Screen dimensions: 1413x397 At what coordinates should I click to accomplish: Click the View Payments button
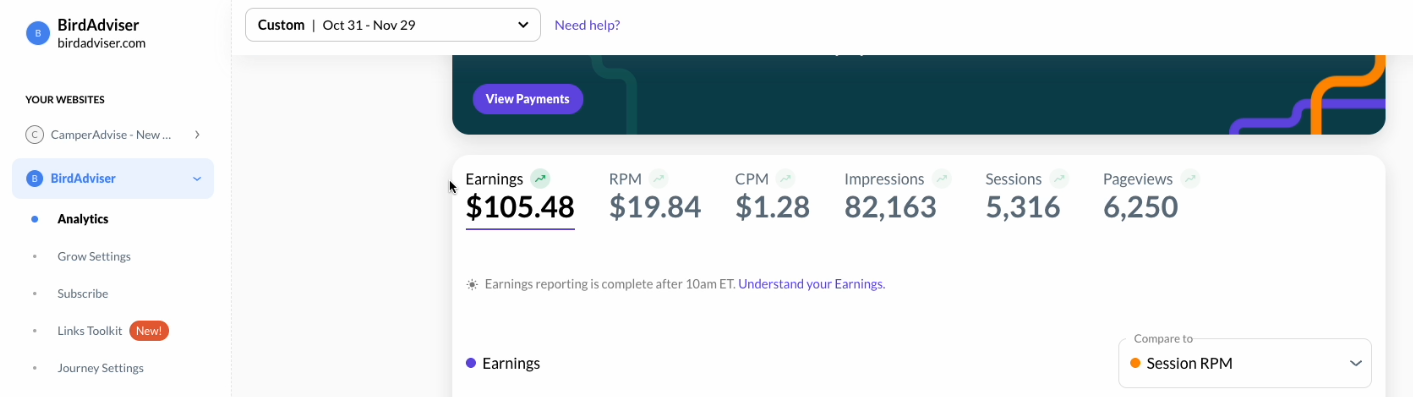click(x=528, y=99)
